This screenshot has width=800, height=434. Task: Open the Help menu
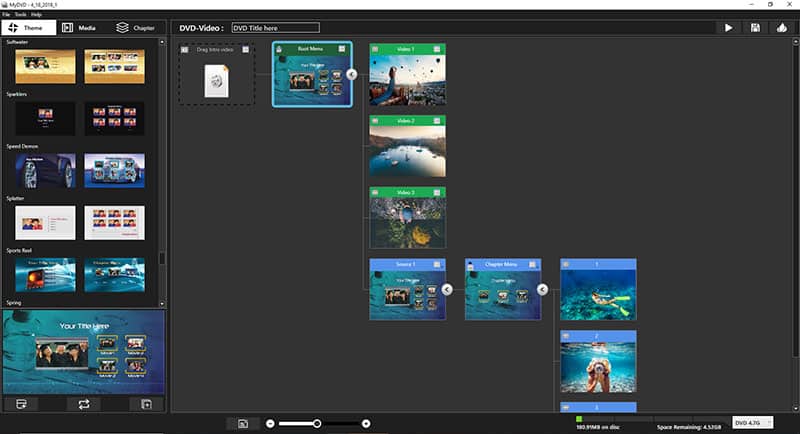click(x=36, y=14)
